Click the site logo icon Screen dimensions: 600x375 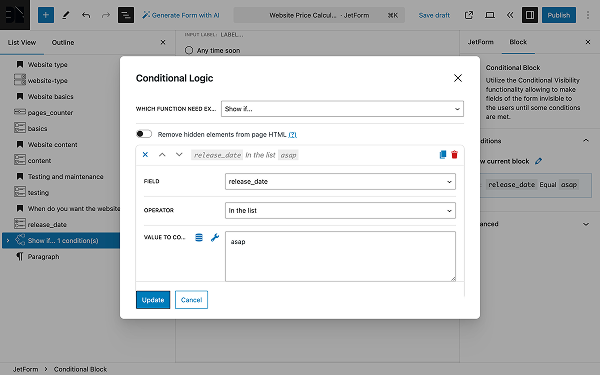tap(15, 15)
